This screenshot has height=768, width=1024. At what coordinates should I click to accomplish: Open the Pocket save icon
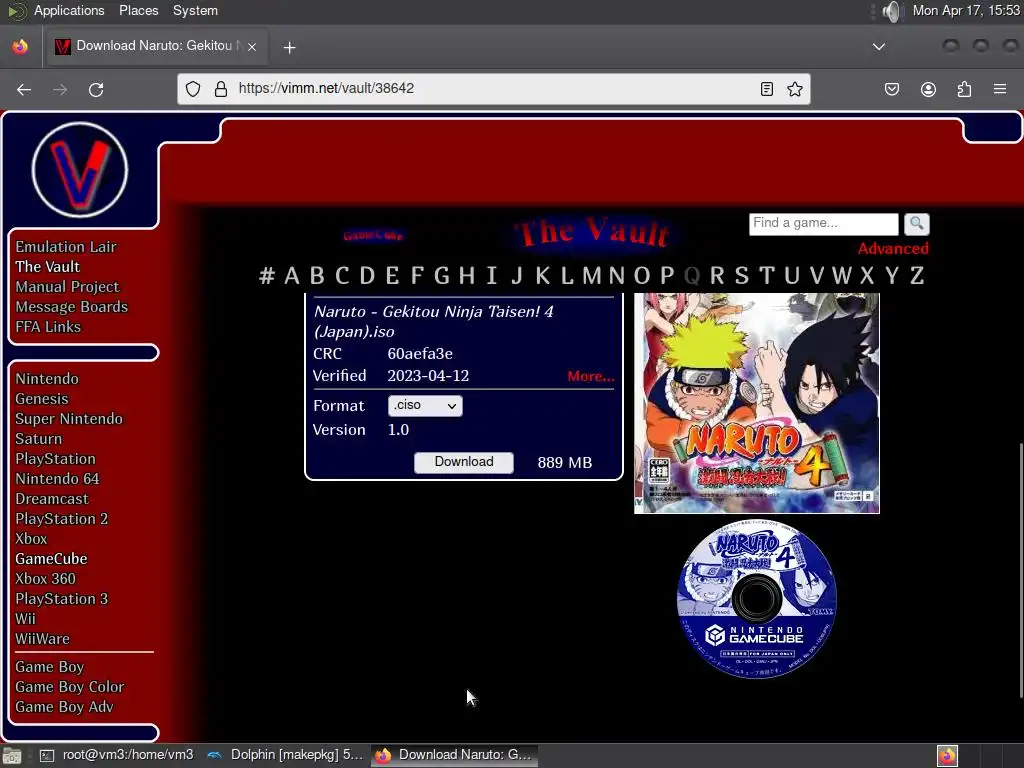891,89
